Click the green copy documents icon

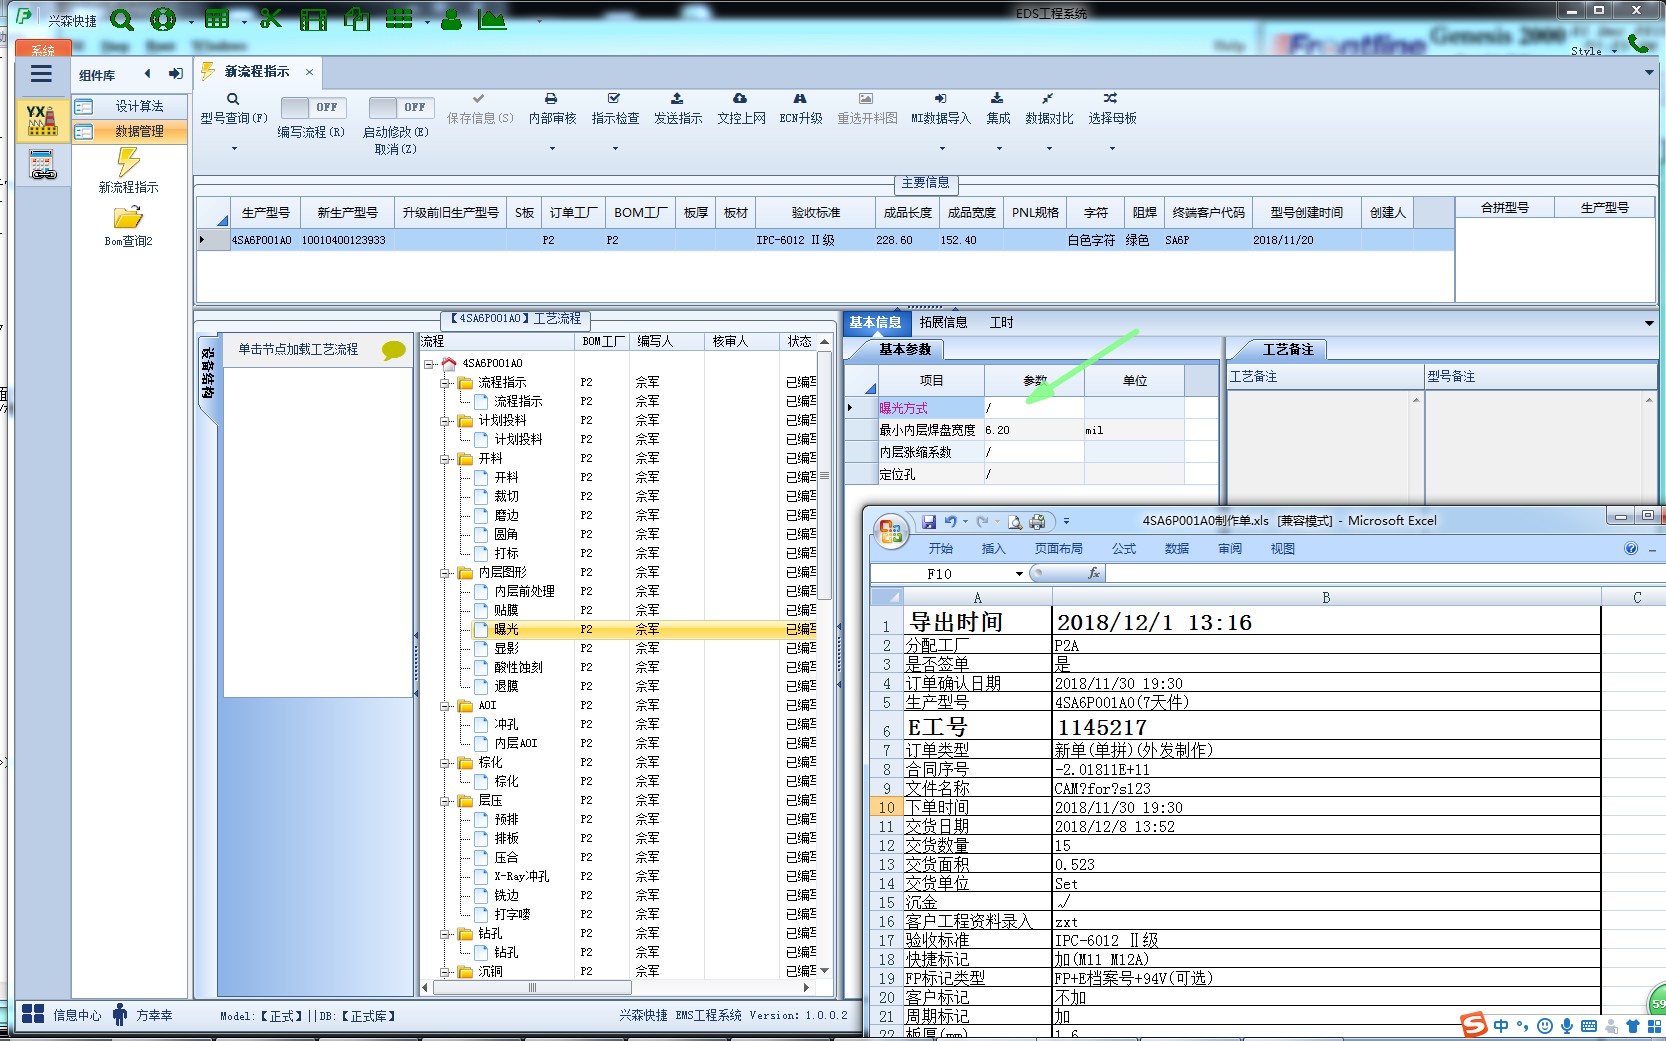[356, 18]
